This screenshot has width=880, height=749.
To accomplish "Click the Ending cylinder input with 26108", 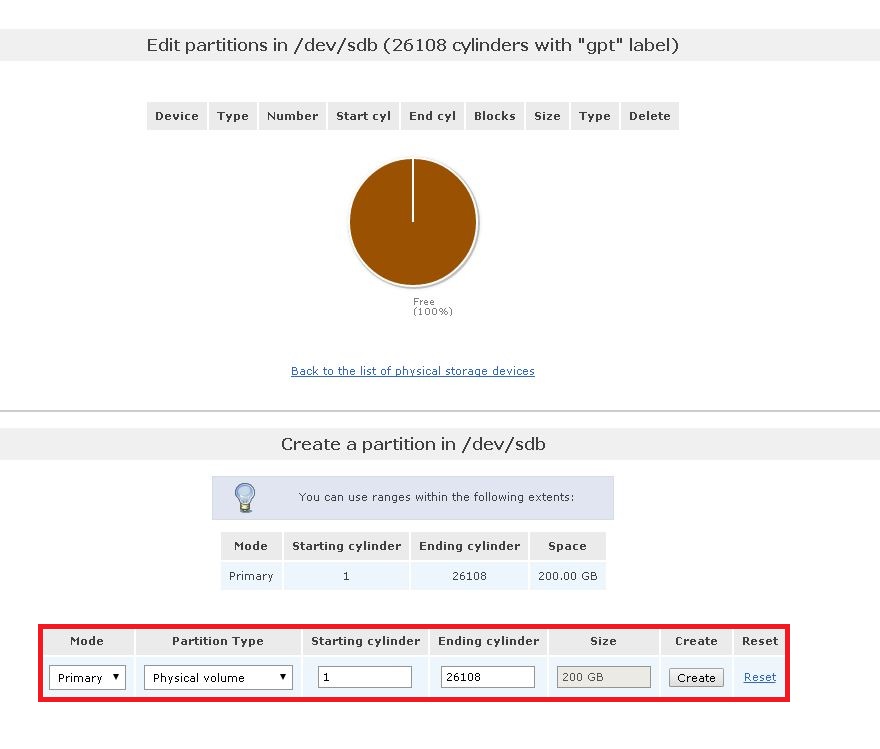I will pos(488,677).
